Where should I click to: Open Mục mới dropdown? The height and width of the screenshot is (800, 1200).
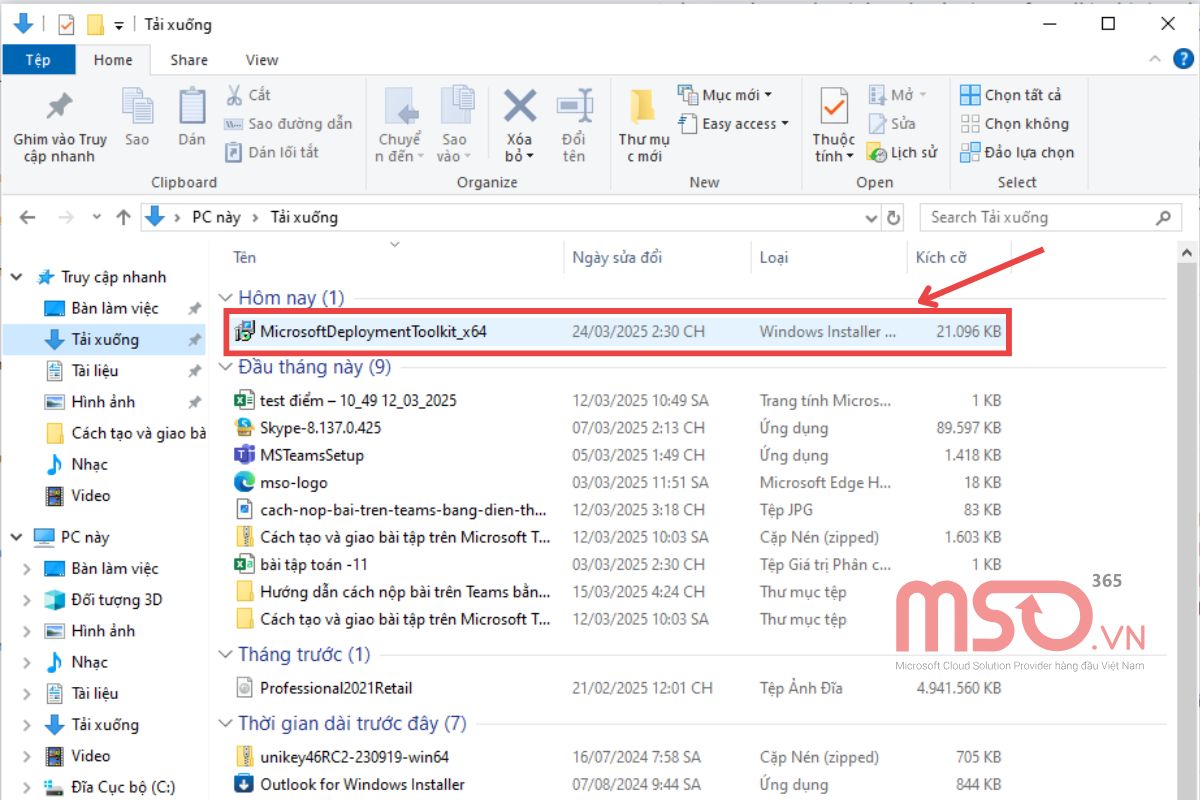(726, 95)
